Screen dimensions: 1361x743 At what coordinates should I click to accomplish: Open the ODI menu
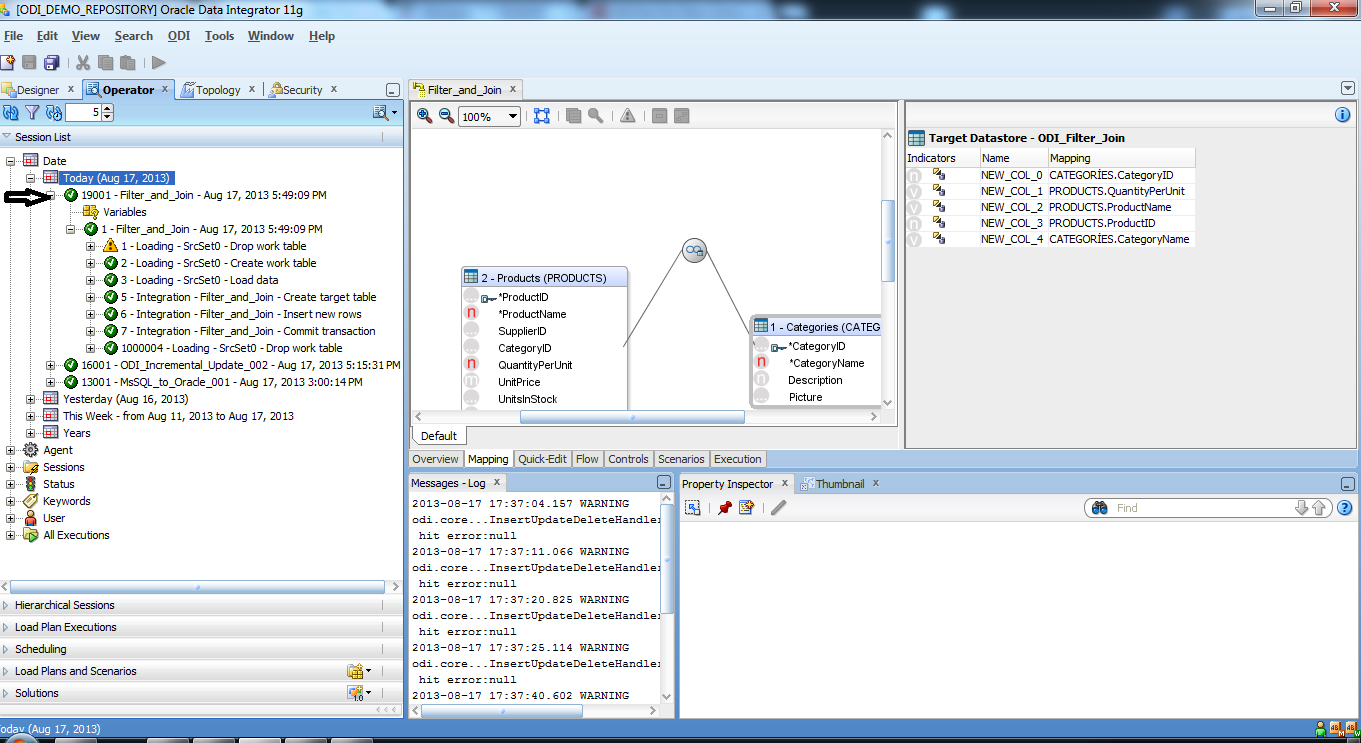coord(179,36)
